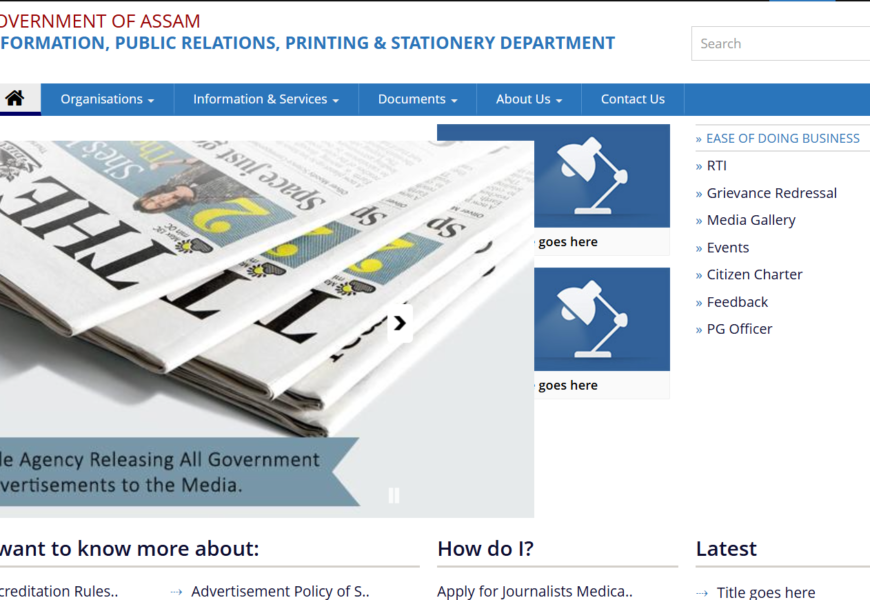Open Advertisement Policy link
The height and width of the screenshot is (600, 870).
280,591
